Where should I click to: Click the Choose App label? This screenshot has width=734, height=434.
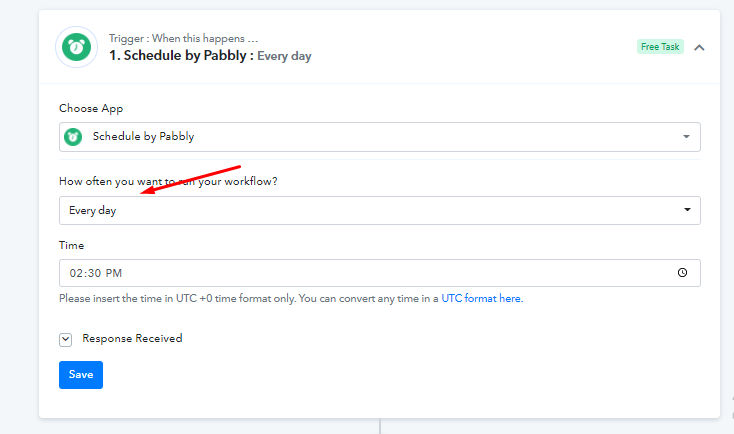pos(91,109)
